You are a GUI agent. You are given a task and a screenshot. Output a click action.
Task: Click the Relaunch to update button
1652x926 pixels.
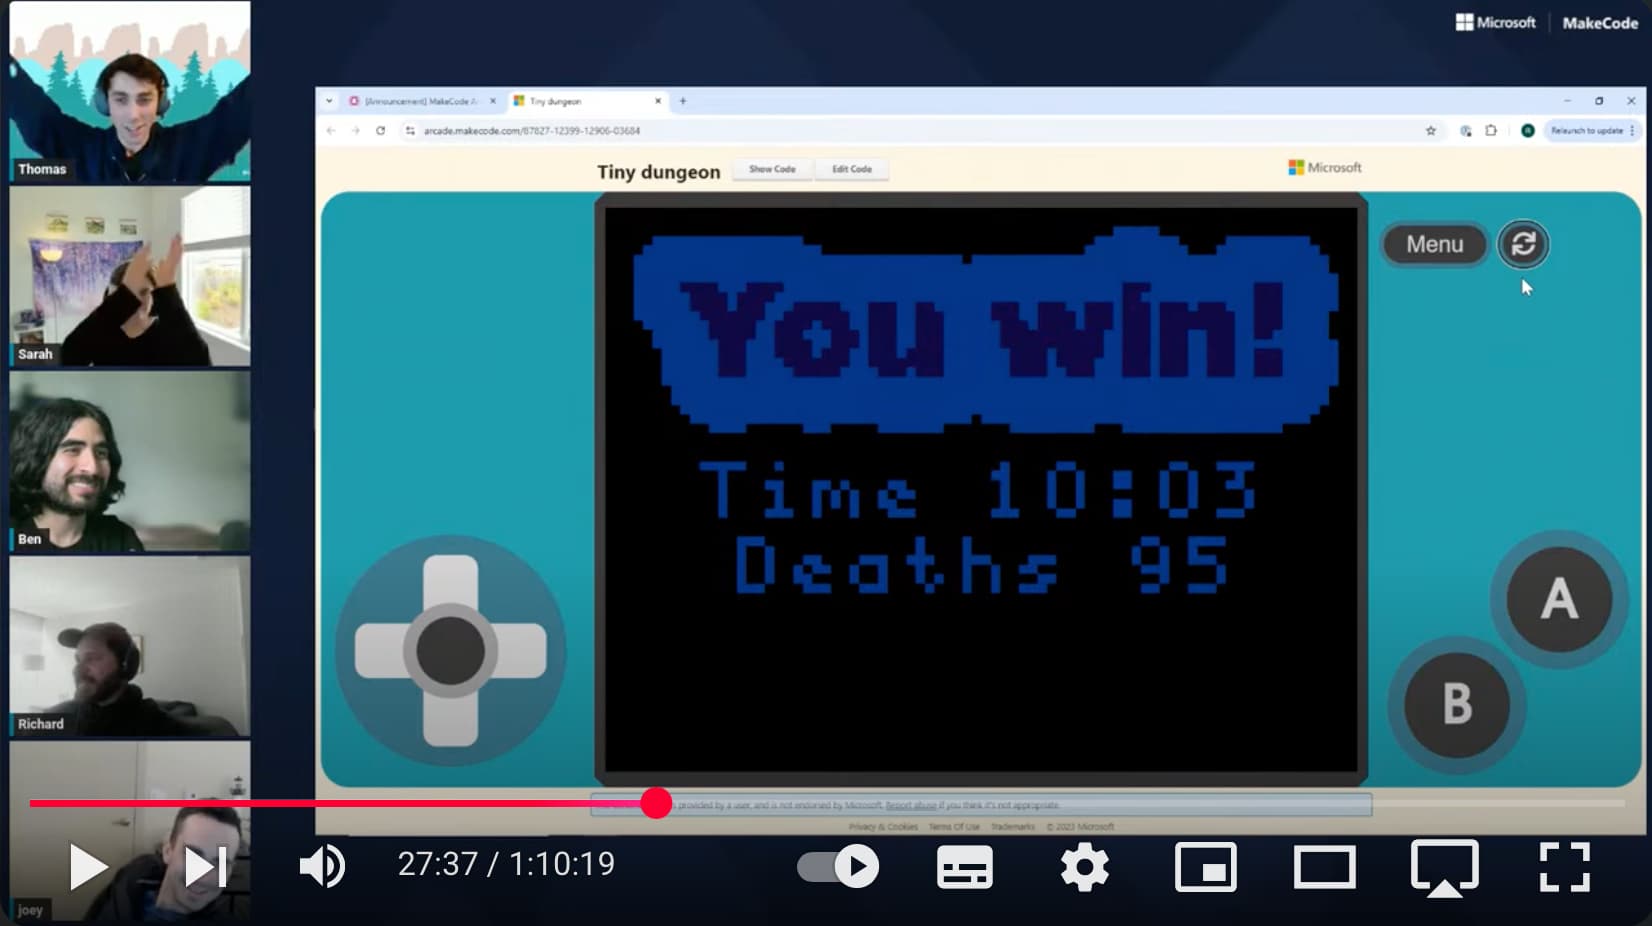point(1591,130)
